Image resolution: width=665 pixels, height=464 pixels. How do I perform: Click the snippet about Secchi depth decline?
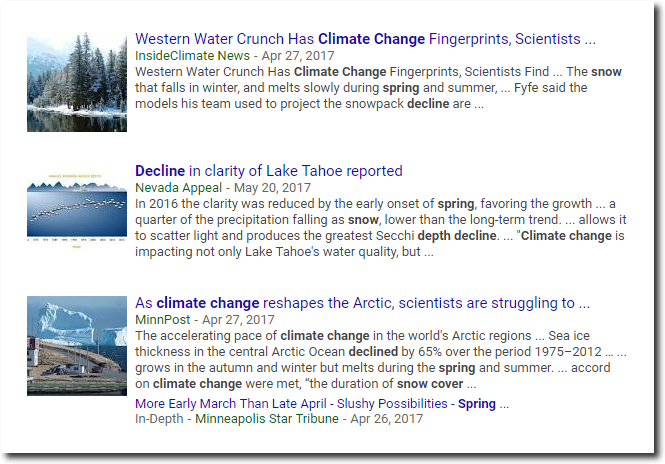[x=381, y=228]
